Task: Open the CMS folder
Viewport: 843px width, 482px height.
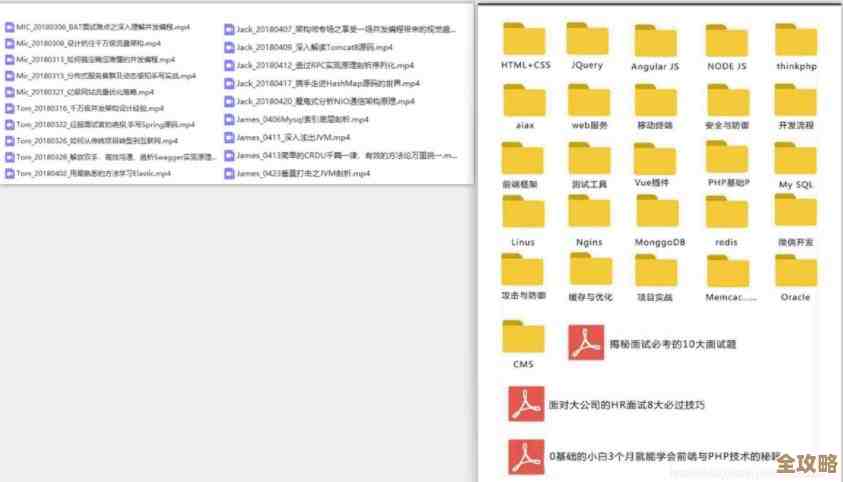Action: (523, 337)
